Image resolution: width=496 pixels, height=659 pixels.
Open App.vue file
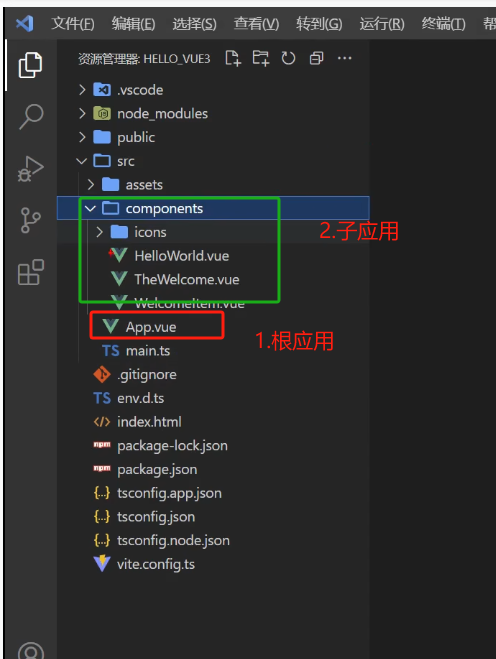151,327
